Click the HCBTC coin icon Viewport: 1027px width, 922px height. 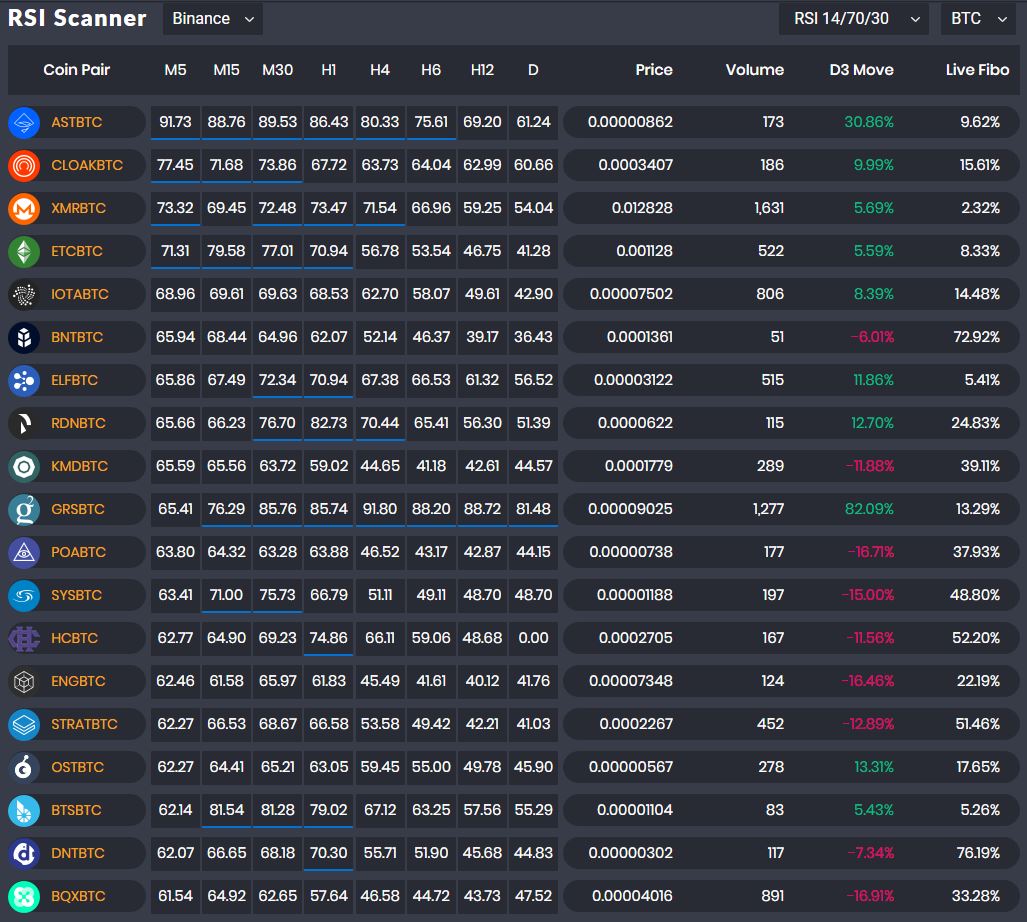(24, 638)
